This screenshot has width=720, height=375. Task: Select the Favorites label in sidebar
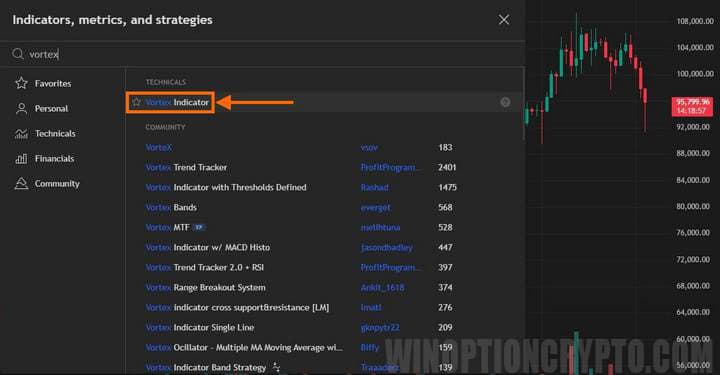(53, 84)
